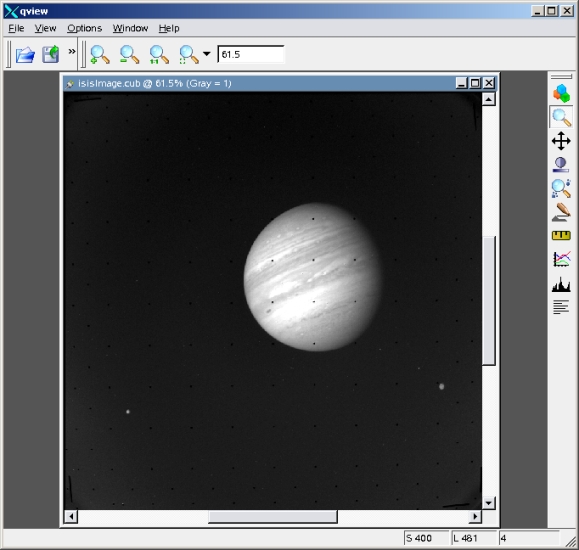Select the Band tool colored cubes icon
579x550 pixels.
(x=561, y=93)
